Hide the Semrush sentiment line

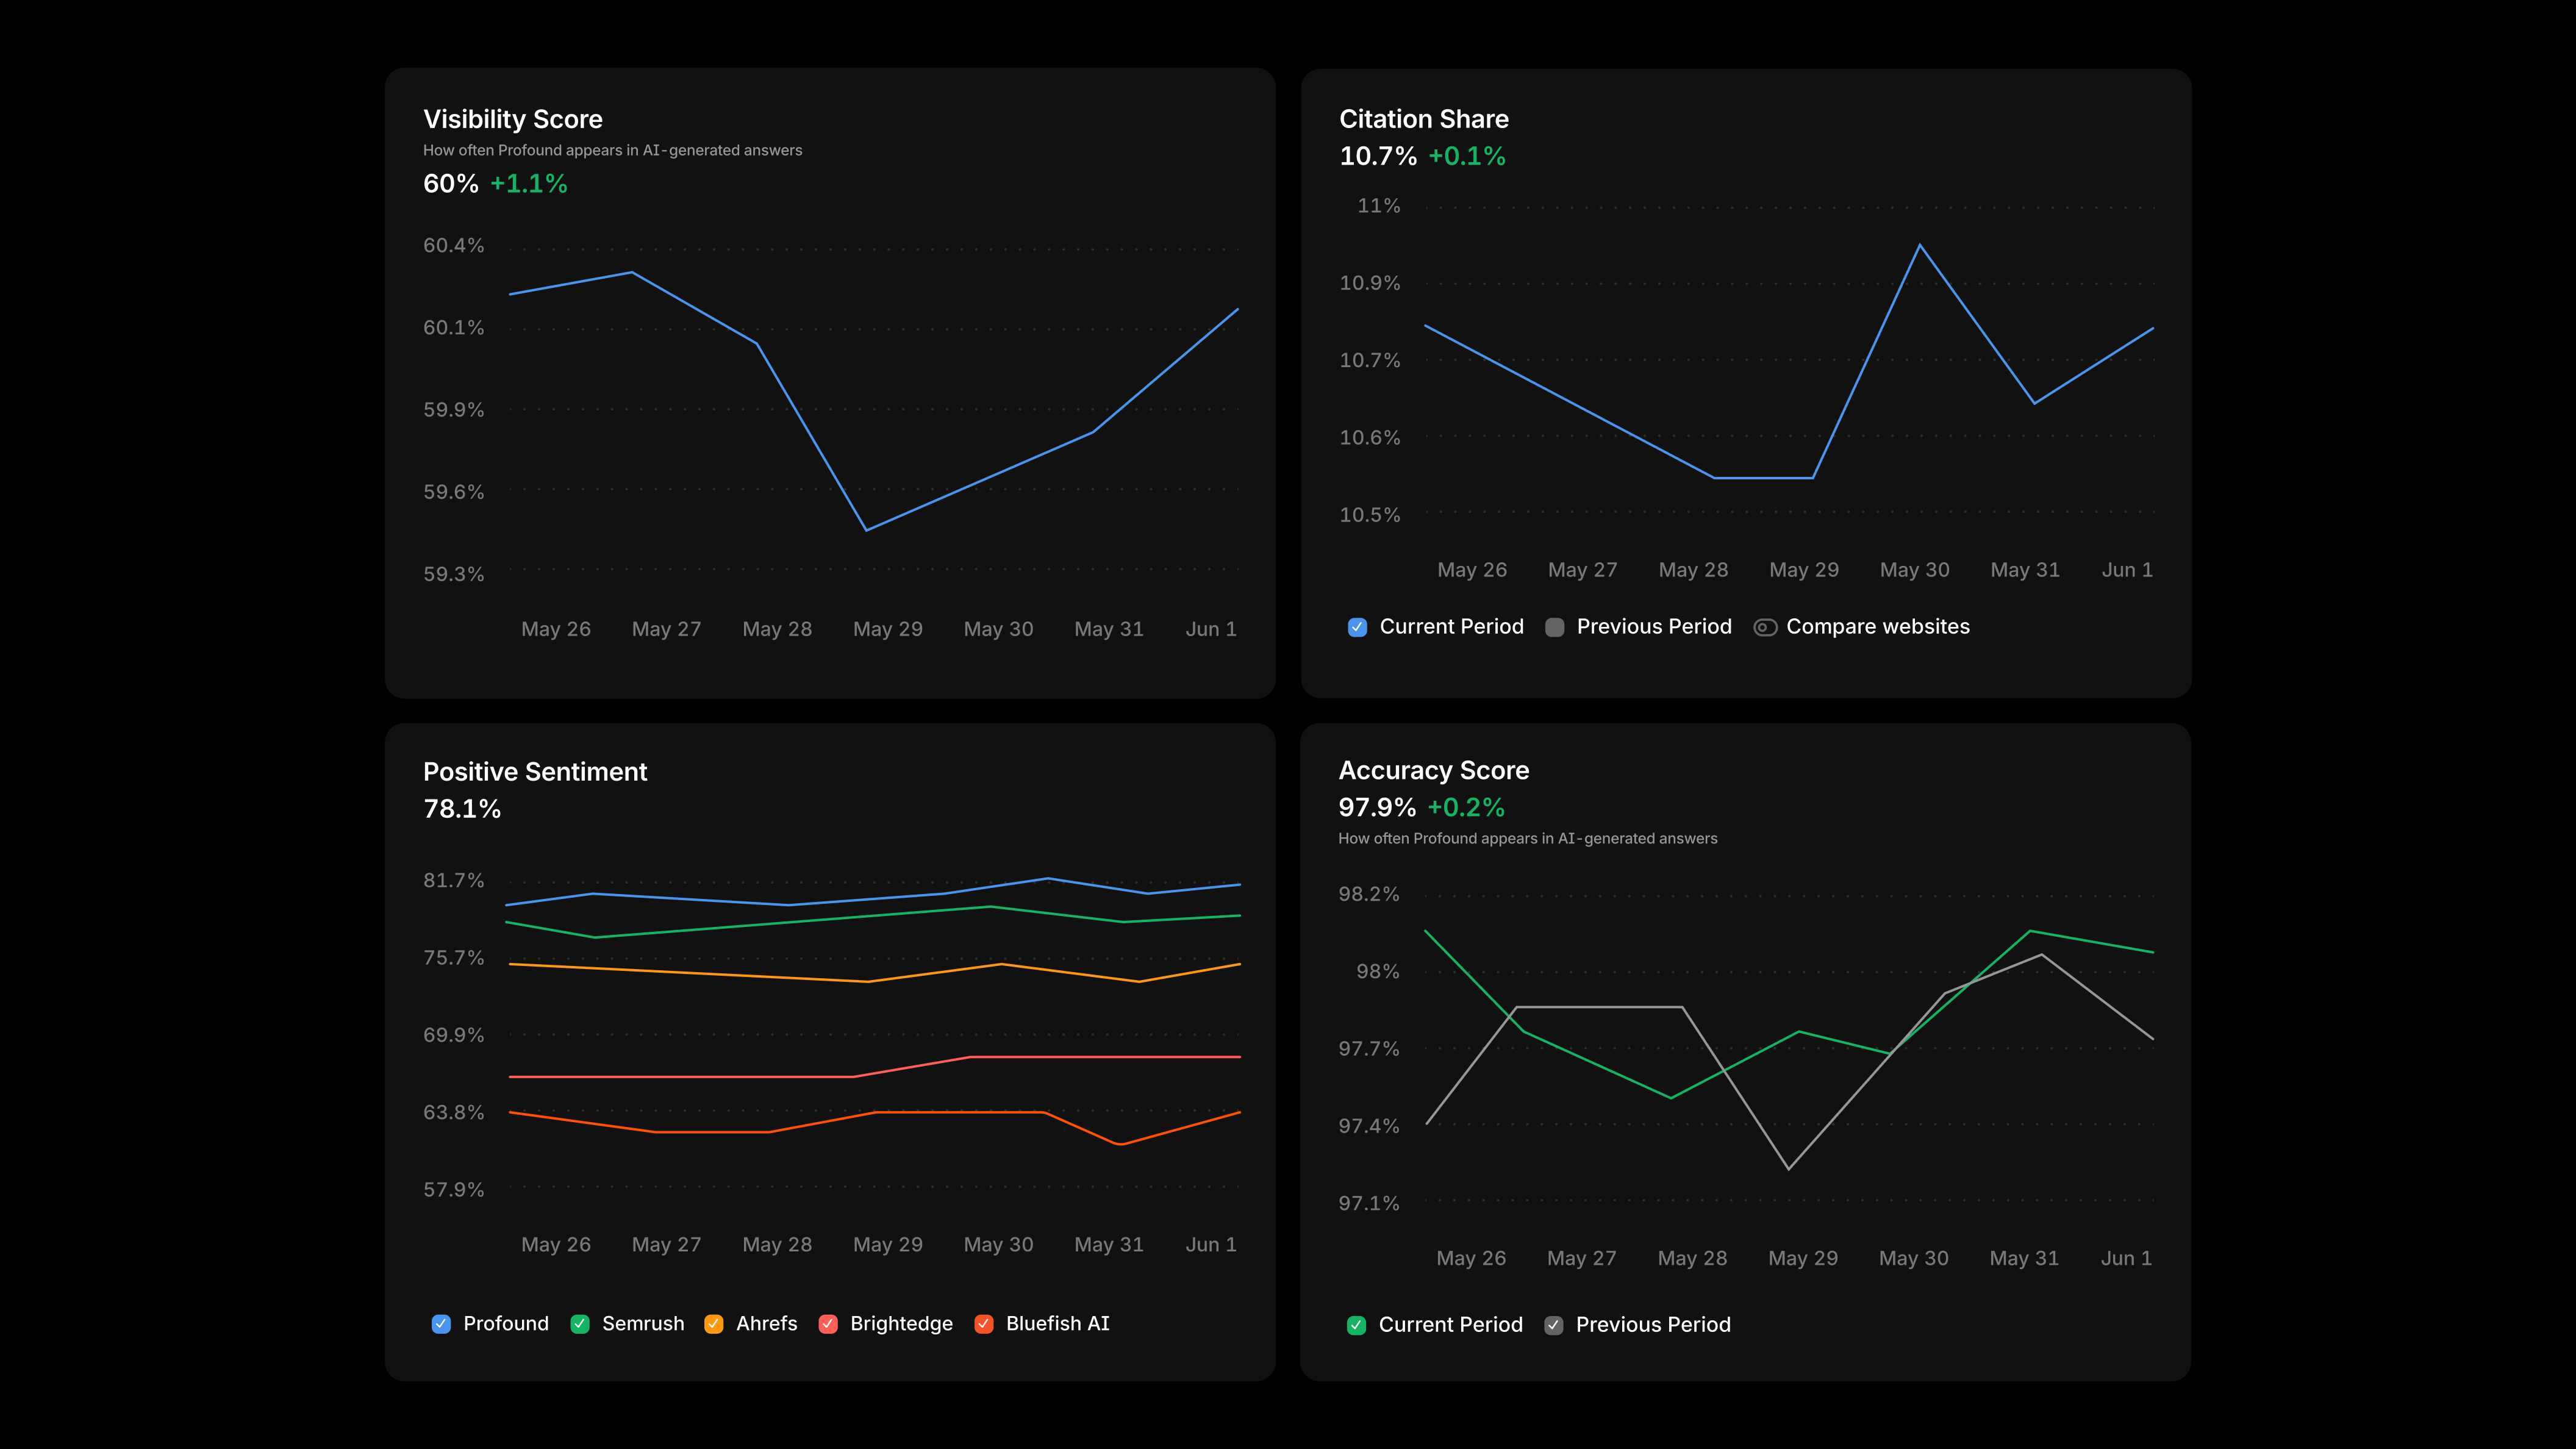pos(580,1324)
